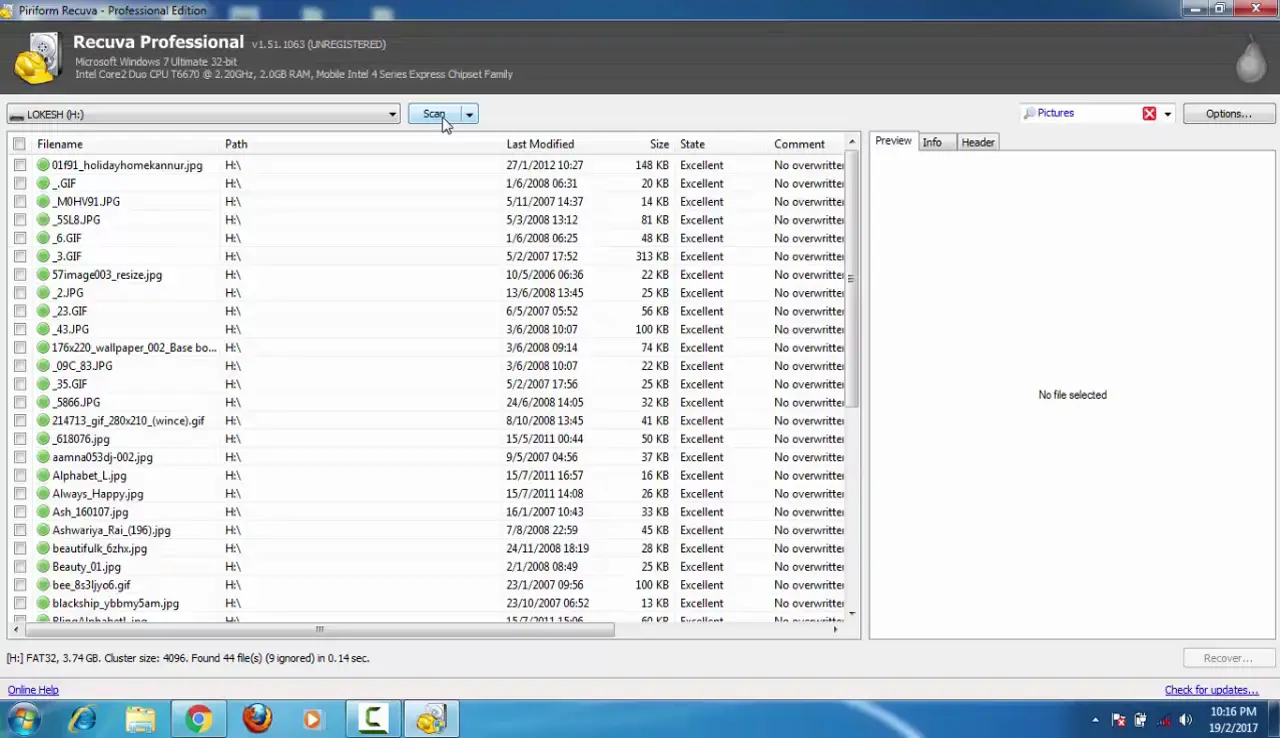This screenshot has width=1280, height=738.
Task: Select file 176x220_wallpaper_002_Base bo...
Action: click(x=133, y=348)
